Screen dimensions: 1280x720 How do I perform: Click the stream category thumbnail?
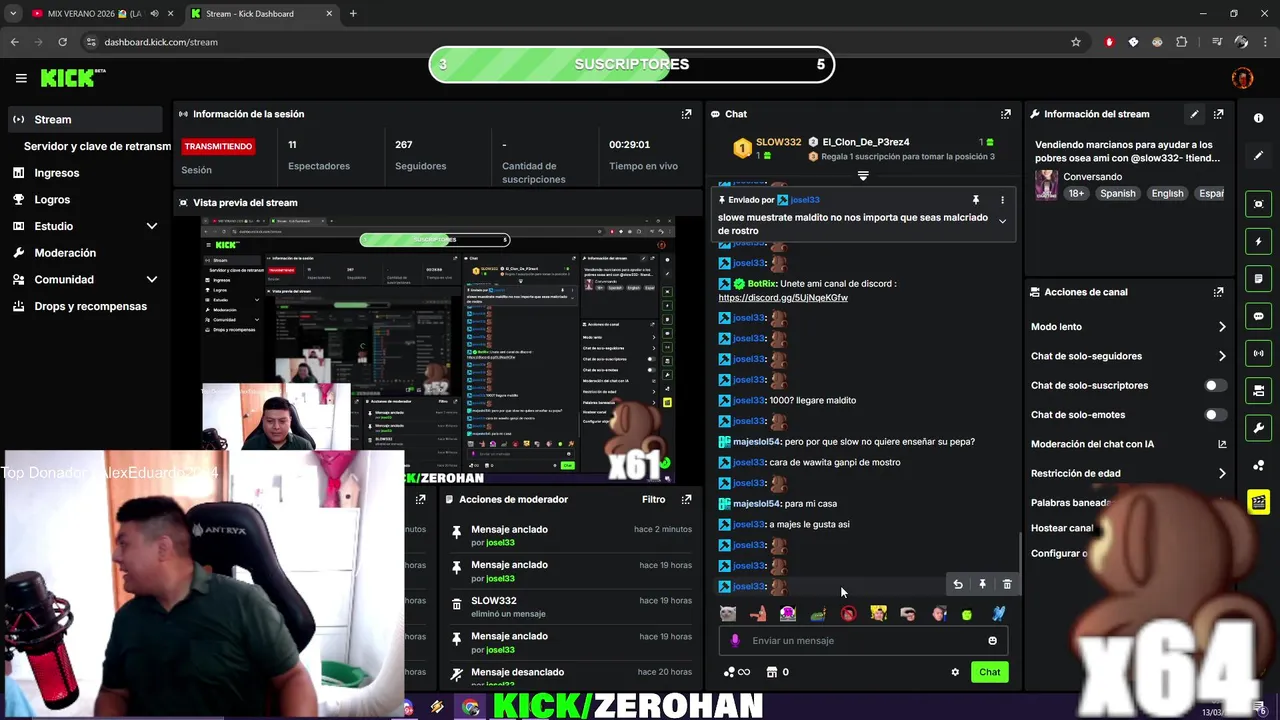coord(1046,185)
